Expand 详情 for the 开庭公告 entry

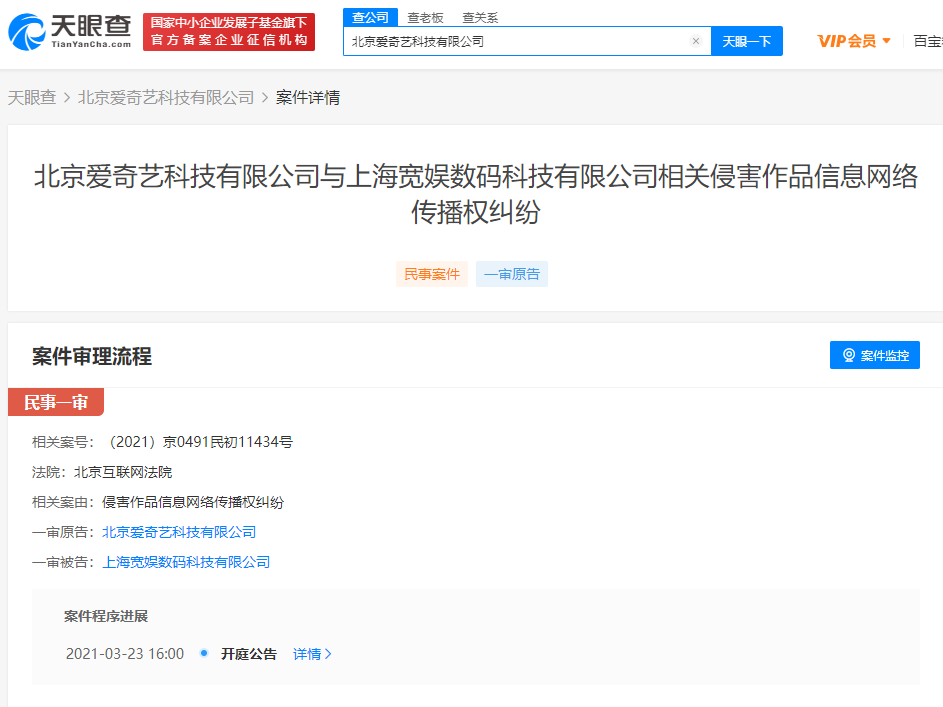tap(312, 654)
